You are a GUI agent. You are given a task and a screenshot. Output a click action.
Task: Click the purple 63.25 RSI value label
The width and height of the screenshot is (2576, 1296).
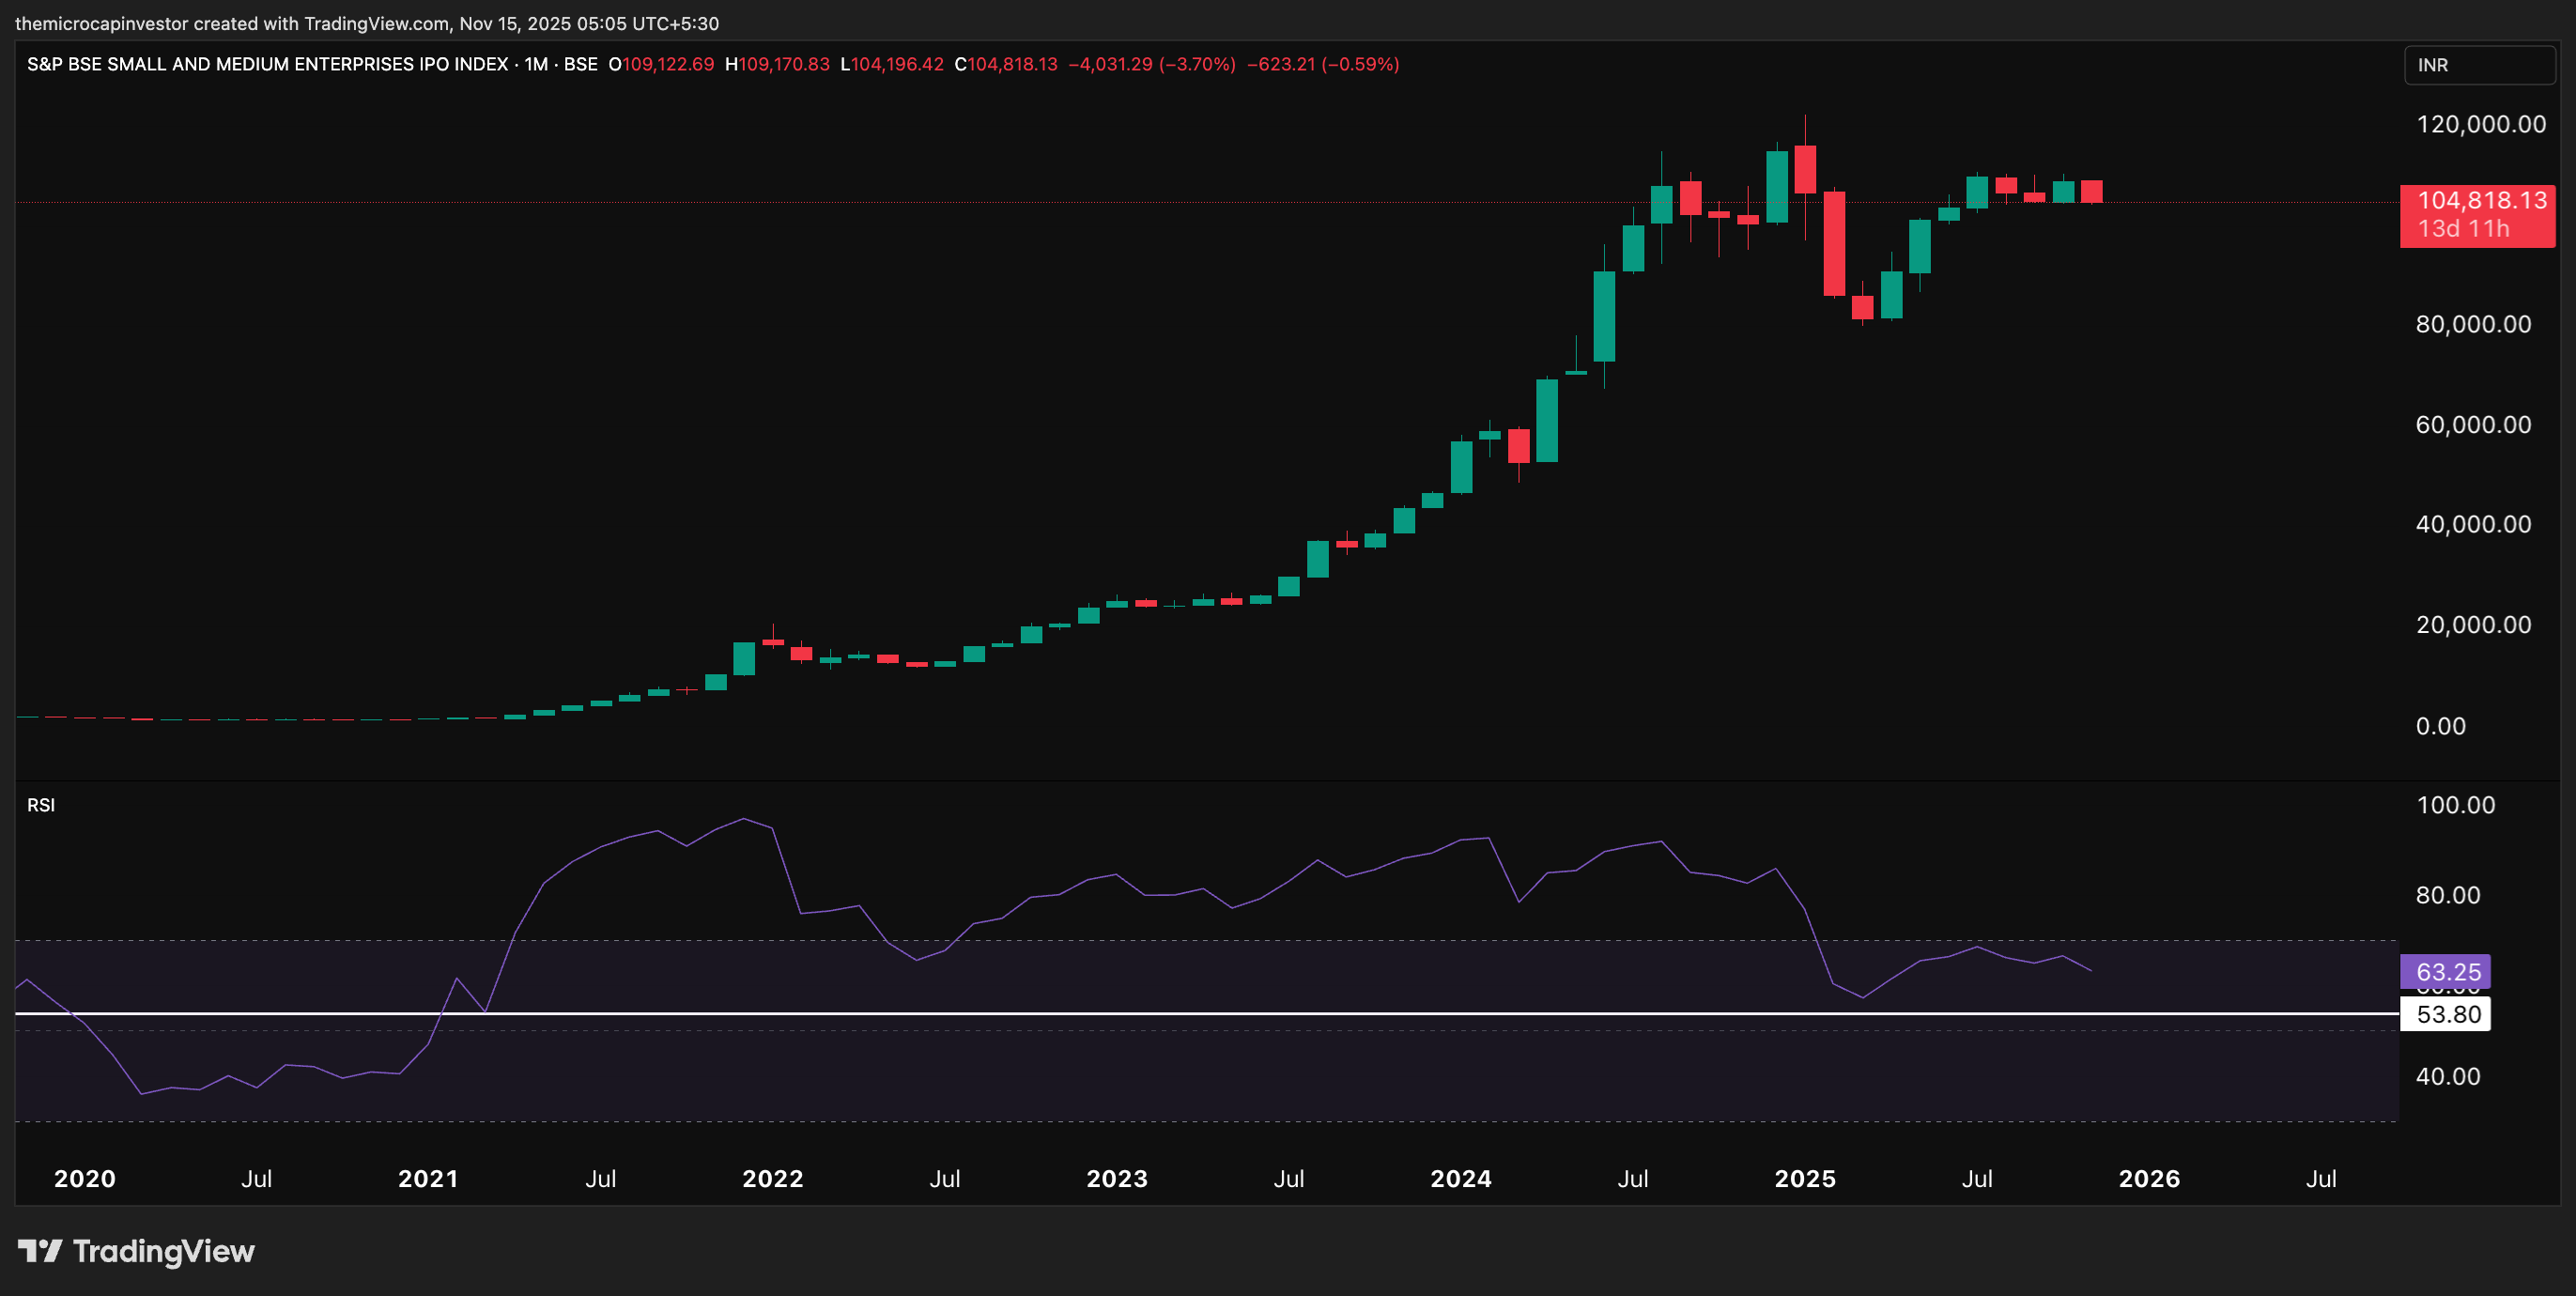point(2447,971)
